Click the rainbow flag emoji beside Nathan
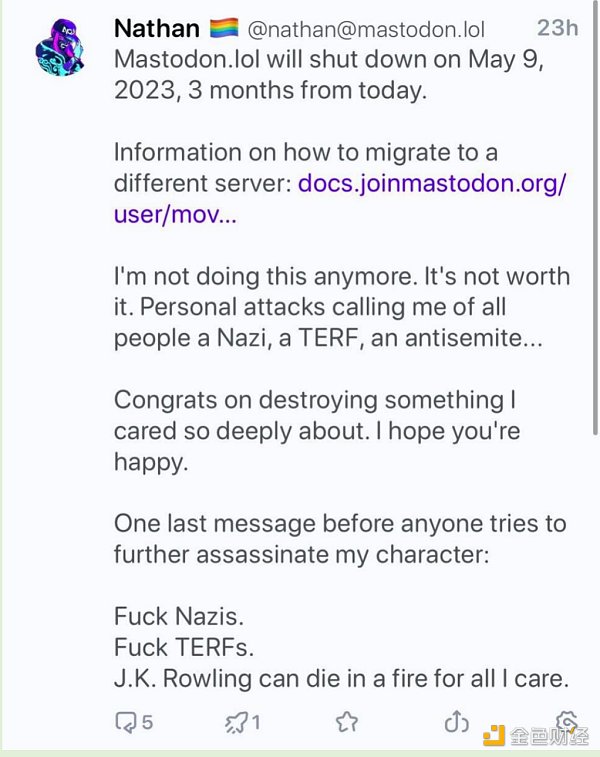 click(223, 29)
